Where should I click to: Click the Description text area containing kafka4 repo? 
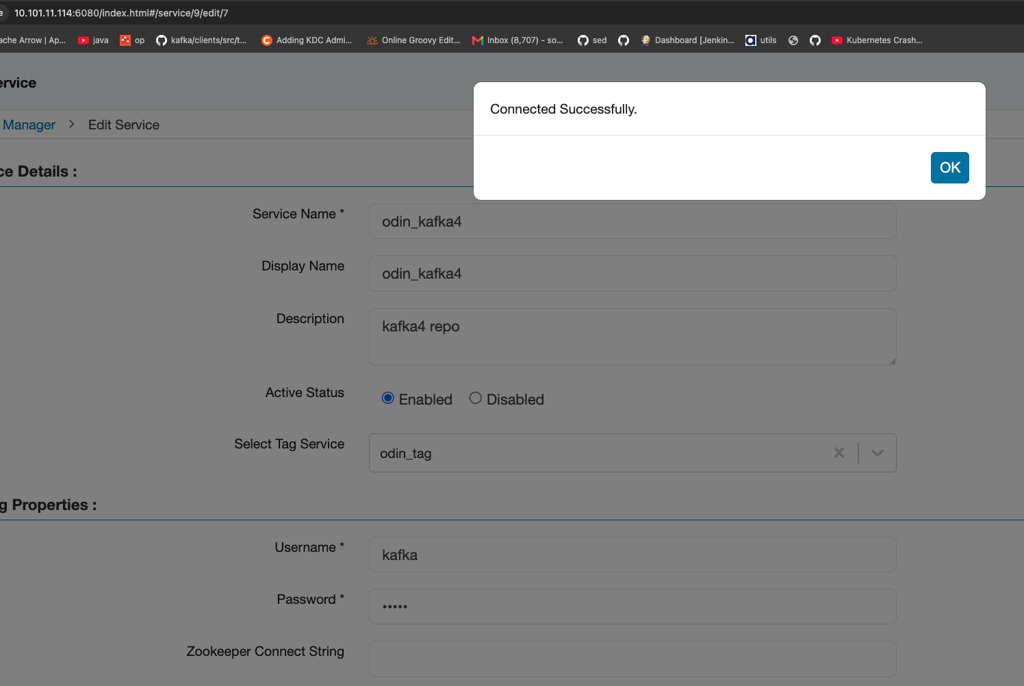(632, 336)
